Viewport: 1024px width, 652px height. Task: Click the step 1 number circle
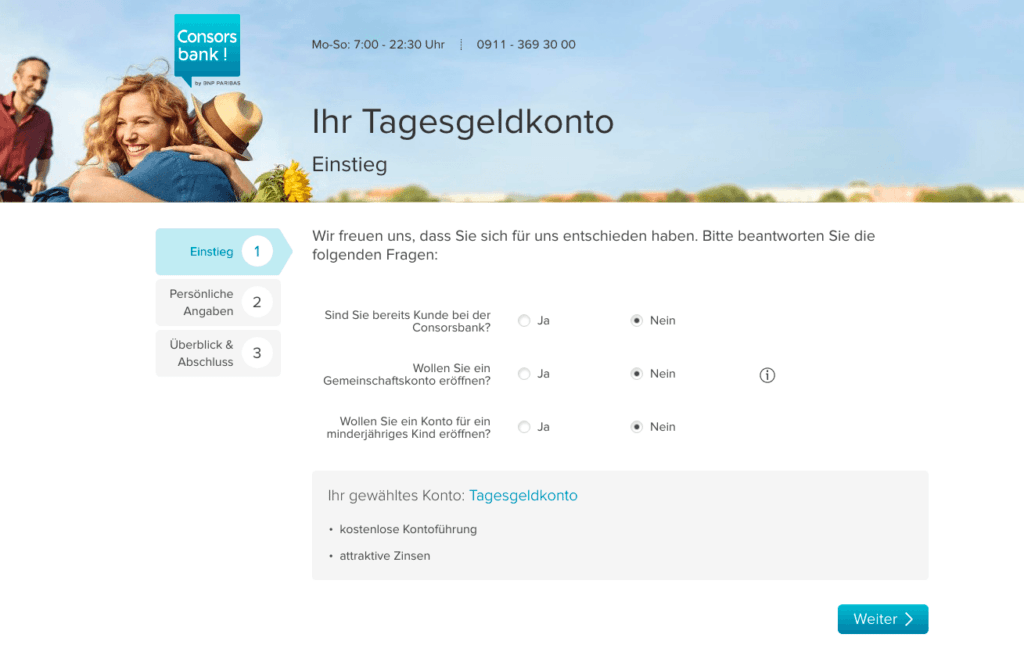pyautogui.click(x=257, y=252)
